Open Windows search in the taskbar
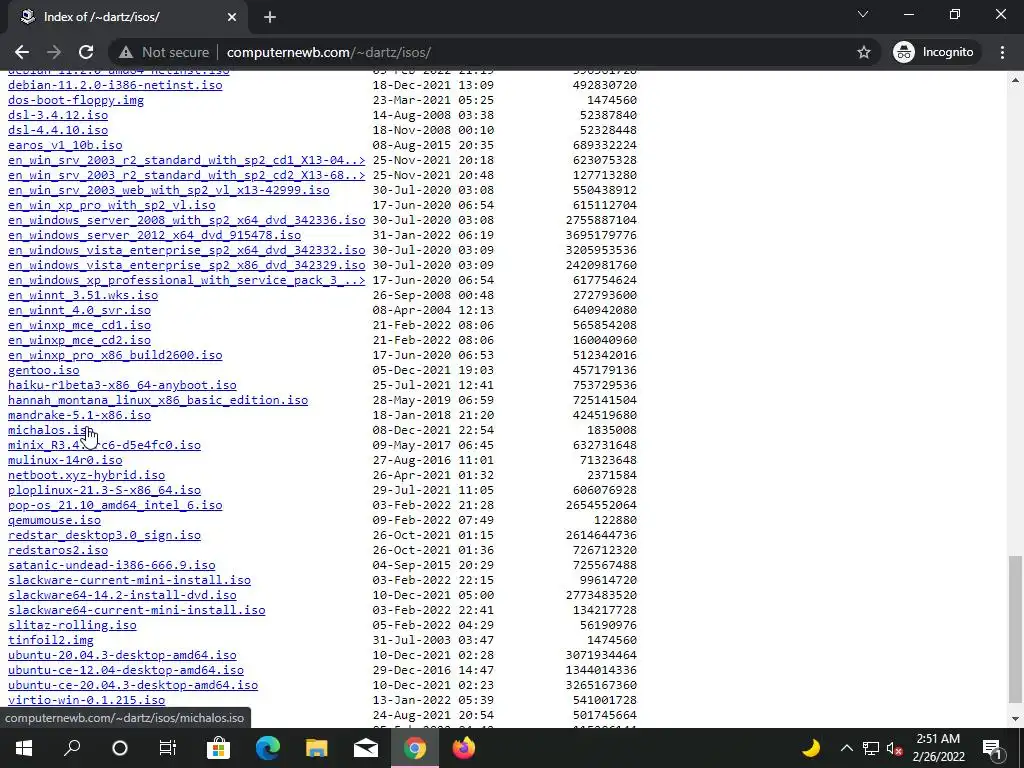The width and height of the screenshot is (1024, 768). (72, 748)
